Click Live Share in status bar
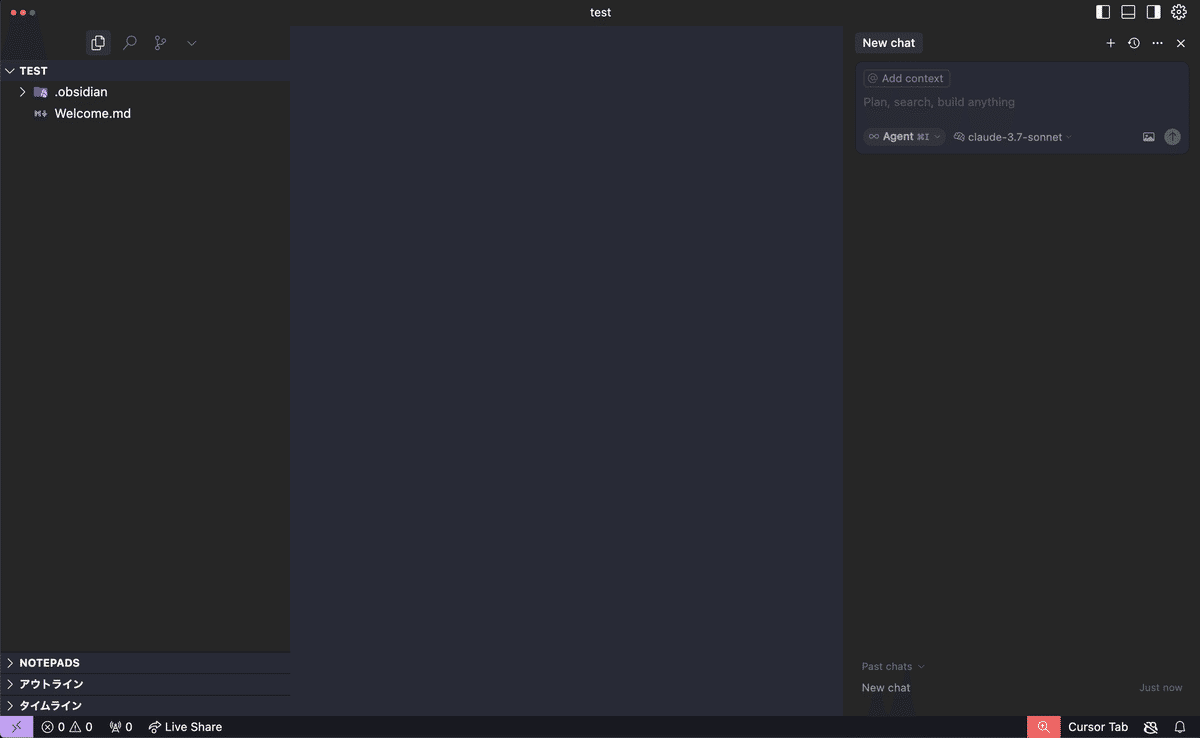The width and height of the screenshot is (1200, 738). point(185,727)
